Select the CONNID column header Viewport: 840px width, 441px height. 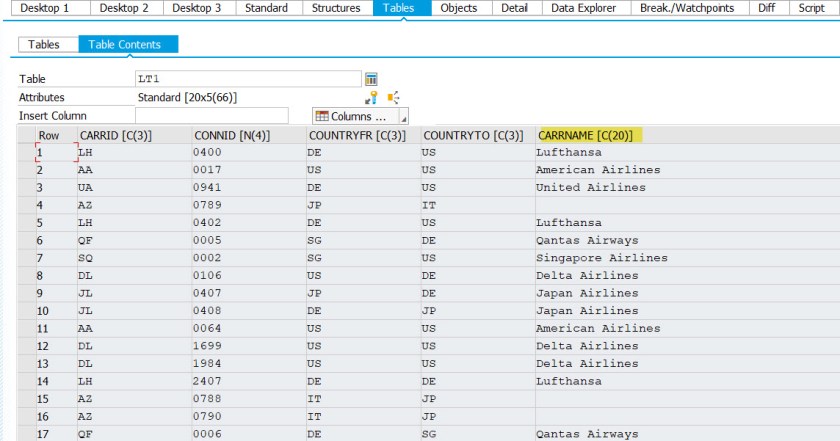click(231, 135)
